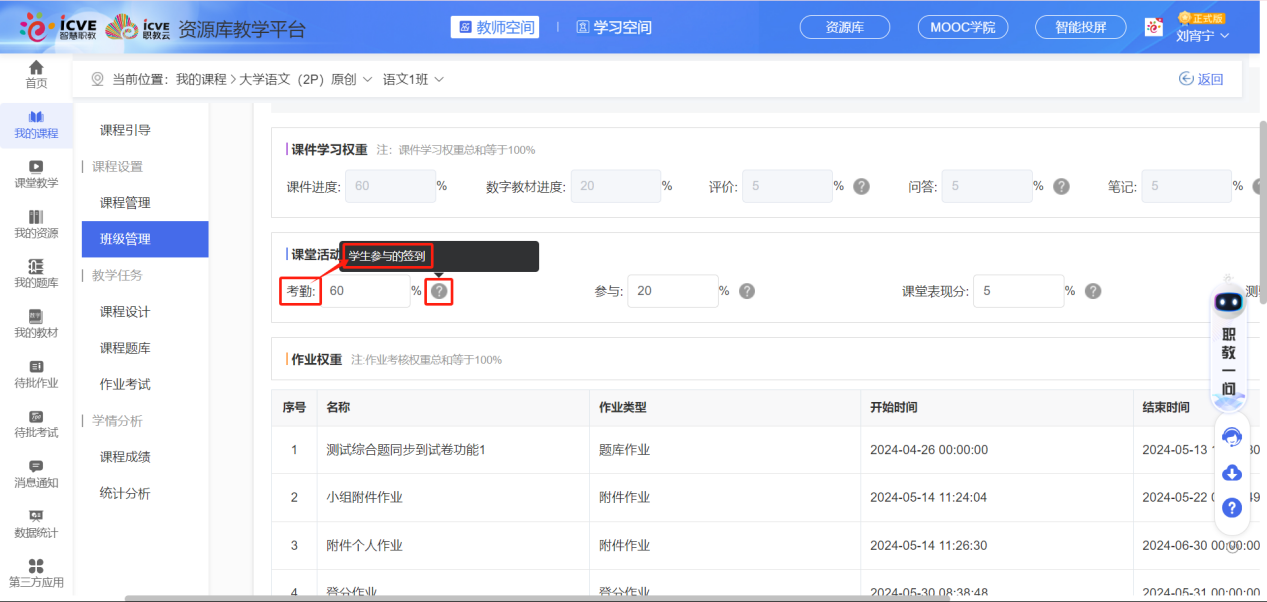Expand the 语文1班 class dropdown

[413, 79]
